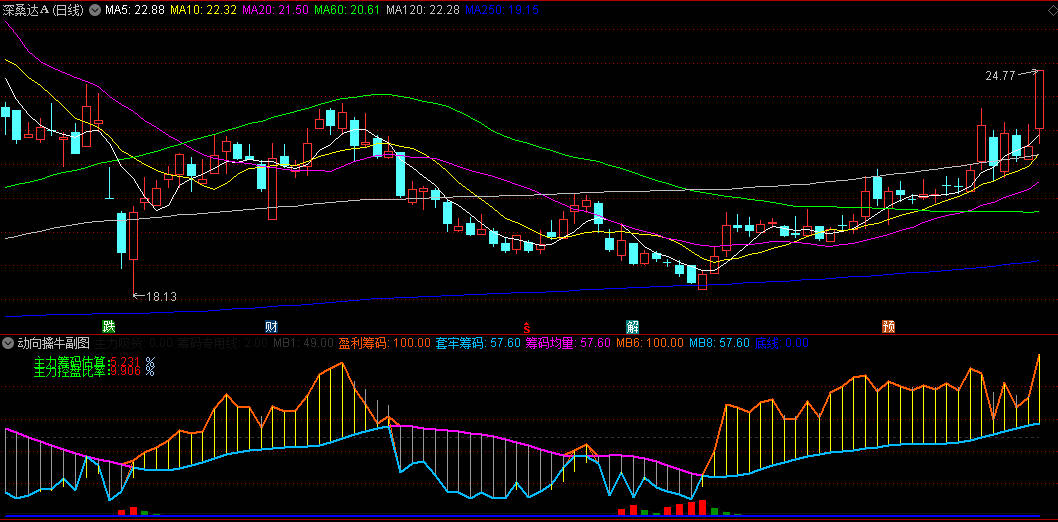Click the 深桑达A (日线) chart title

45,10
